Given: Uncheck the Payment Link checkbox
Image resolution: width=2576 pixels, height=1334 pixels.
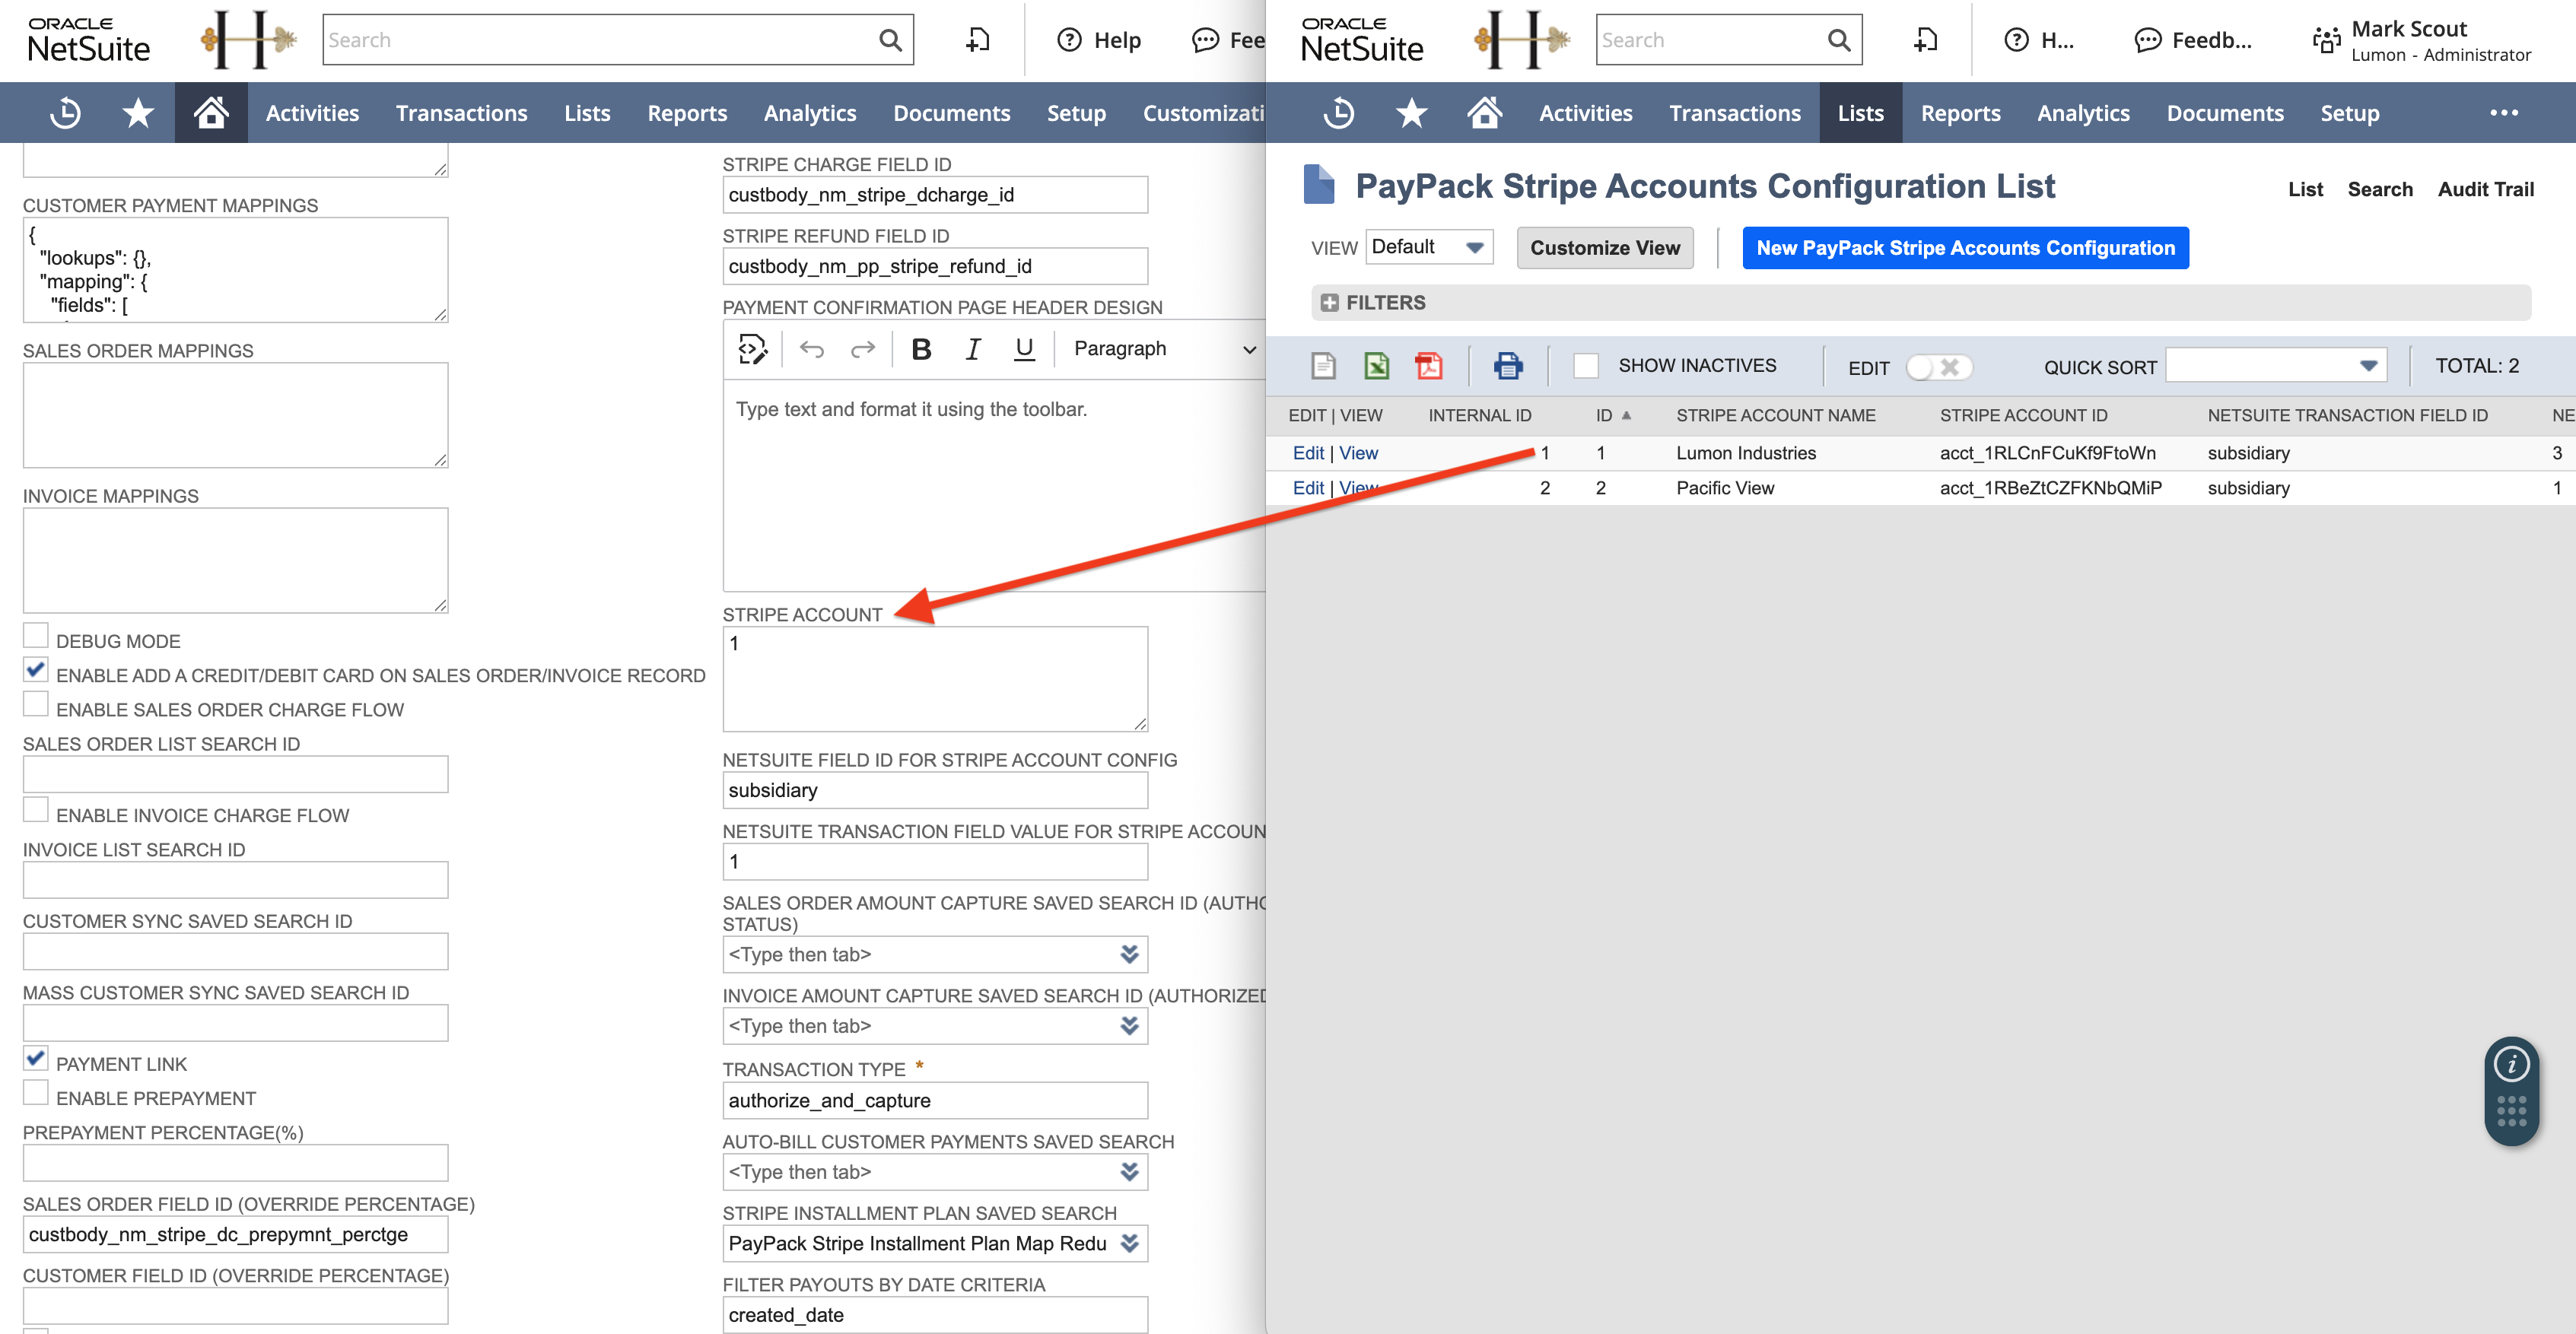Looking at the screenshot, I should tap(36, 1059).
